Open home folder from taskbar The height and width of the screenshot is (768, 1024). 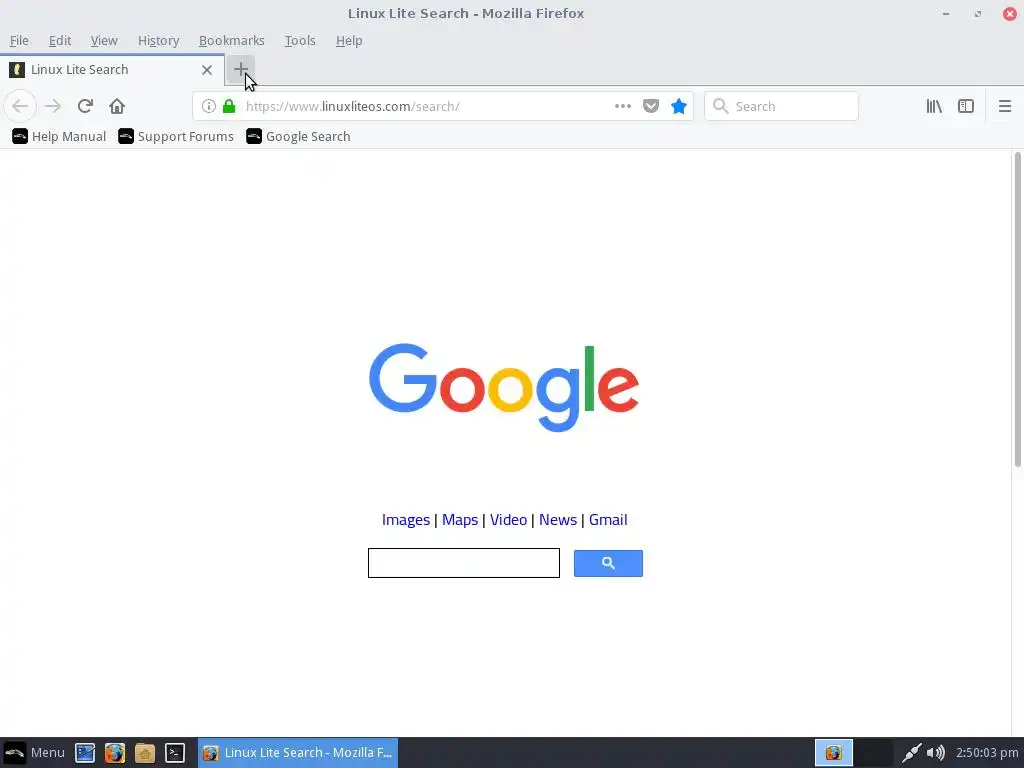(x=145, y=753)
